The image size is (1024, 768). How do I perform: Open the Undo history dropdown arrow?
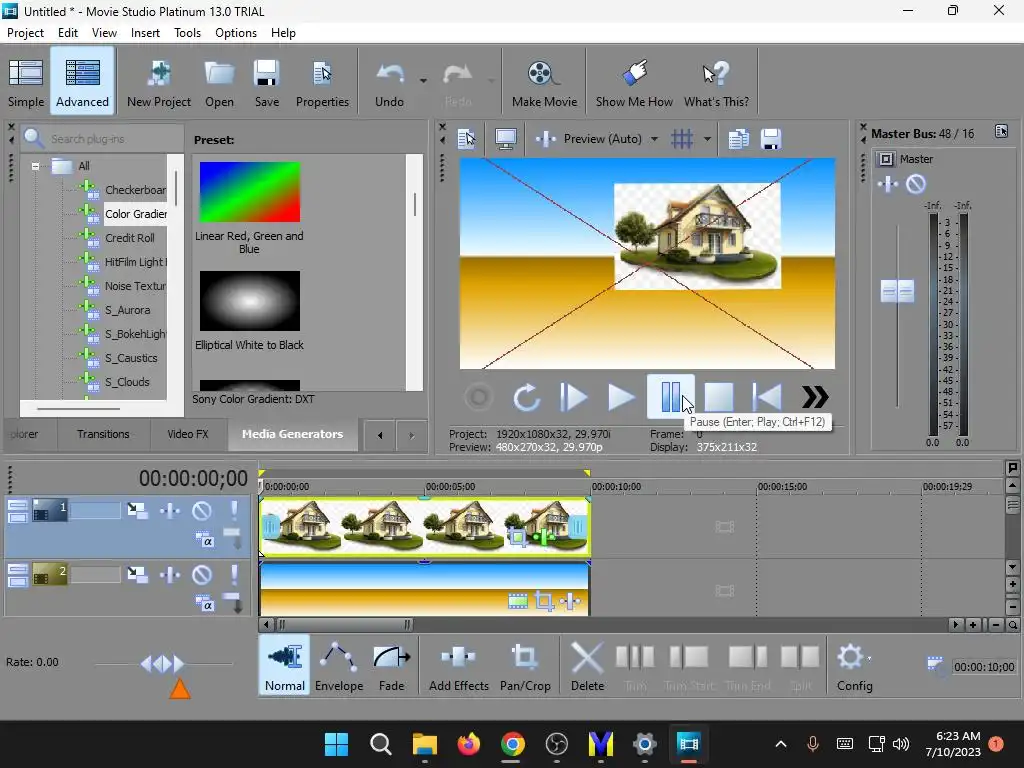click(x=423, y=81)
